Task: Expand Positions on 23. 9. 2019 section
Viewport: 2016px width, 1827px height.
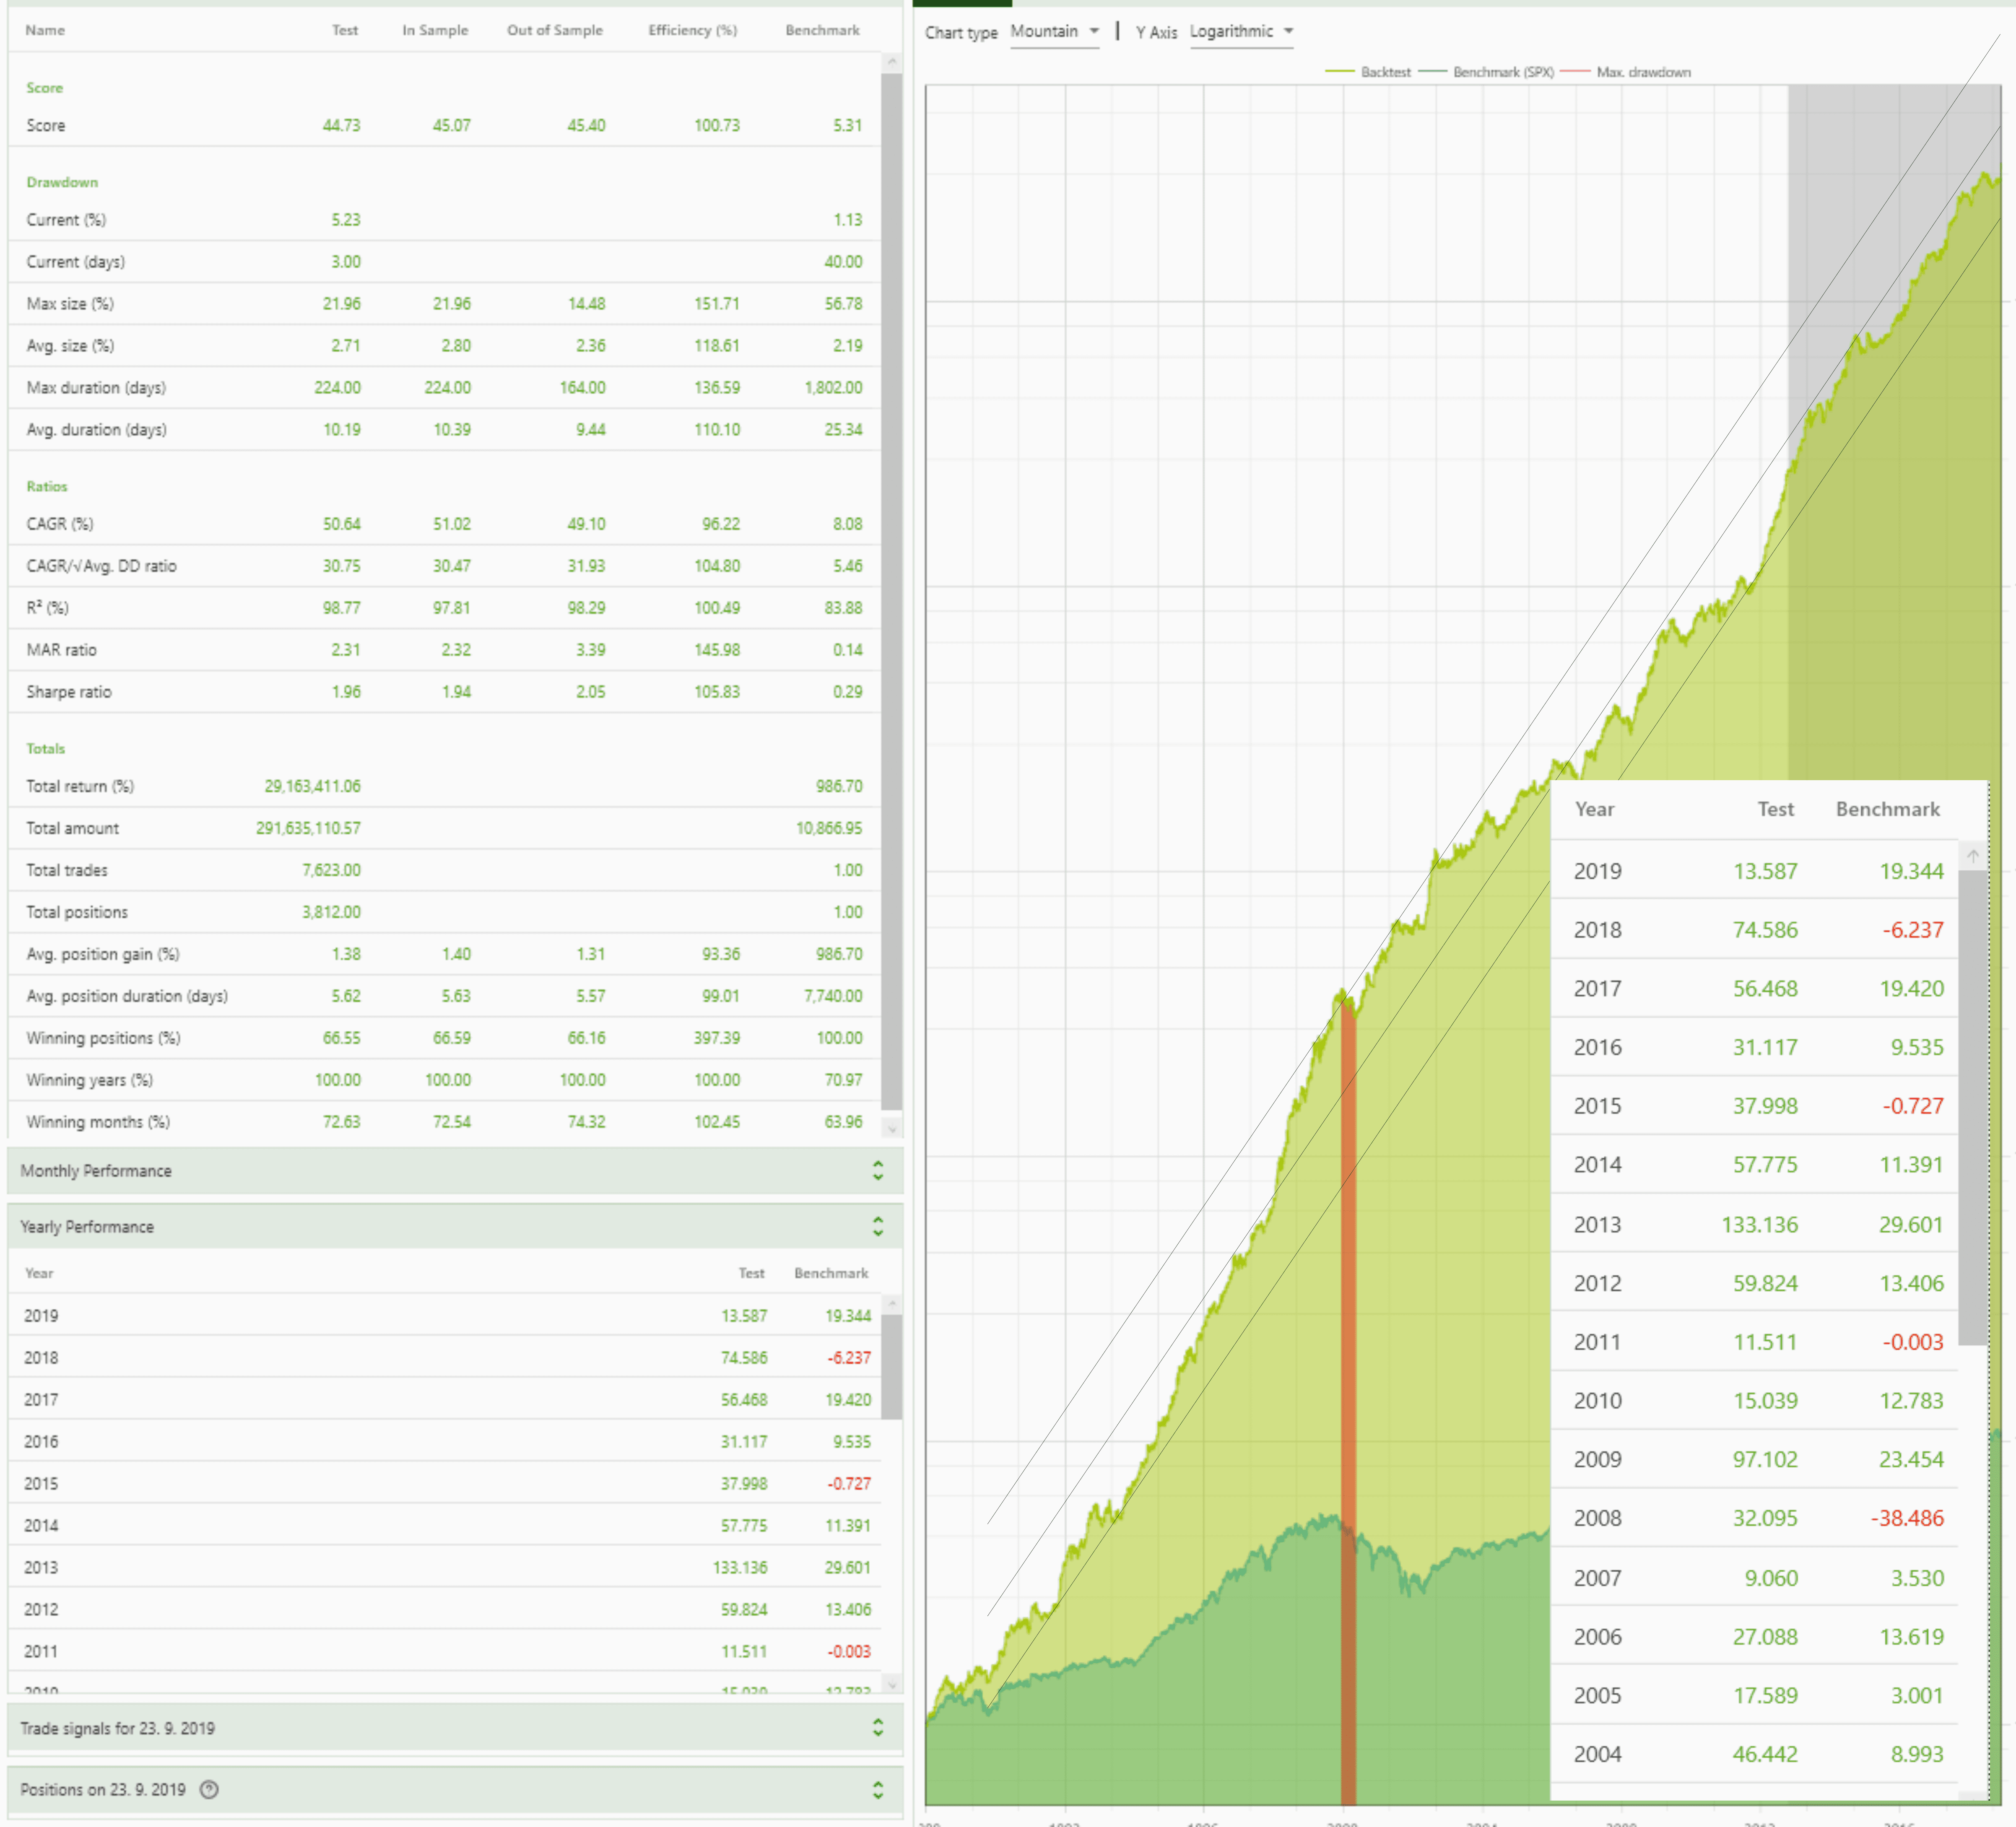Action: [455, 1790]
